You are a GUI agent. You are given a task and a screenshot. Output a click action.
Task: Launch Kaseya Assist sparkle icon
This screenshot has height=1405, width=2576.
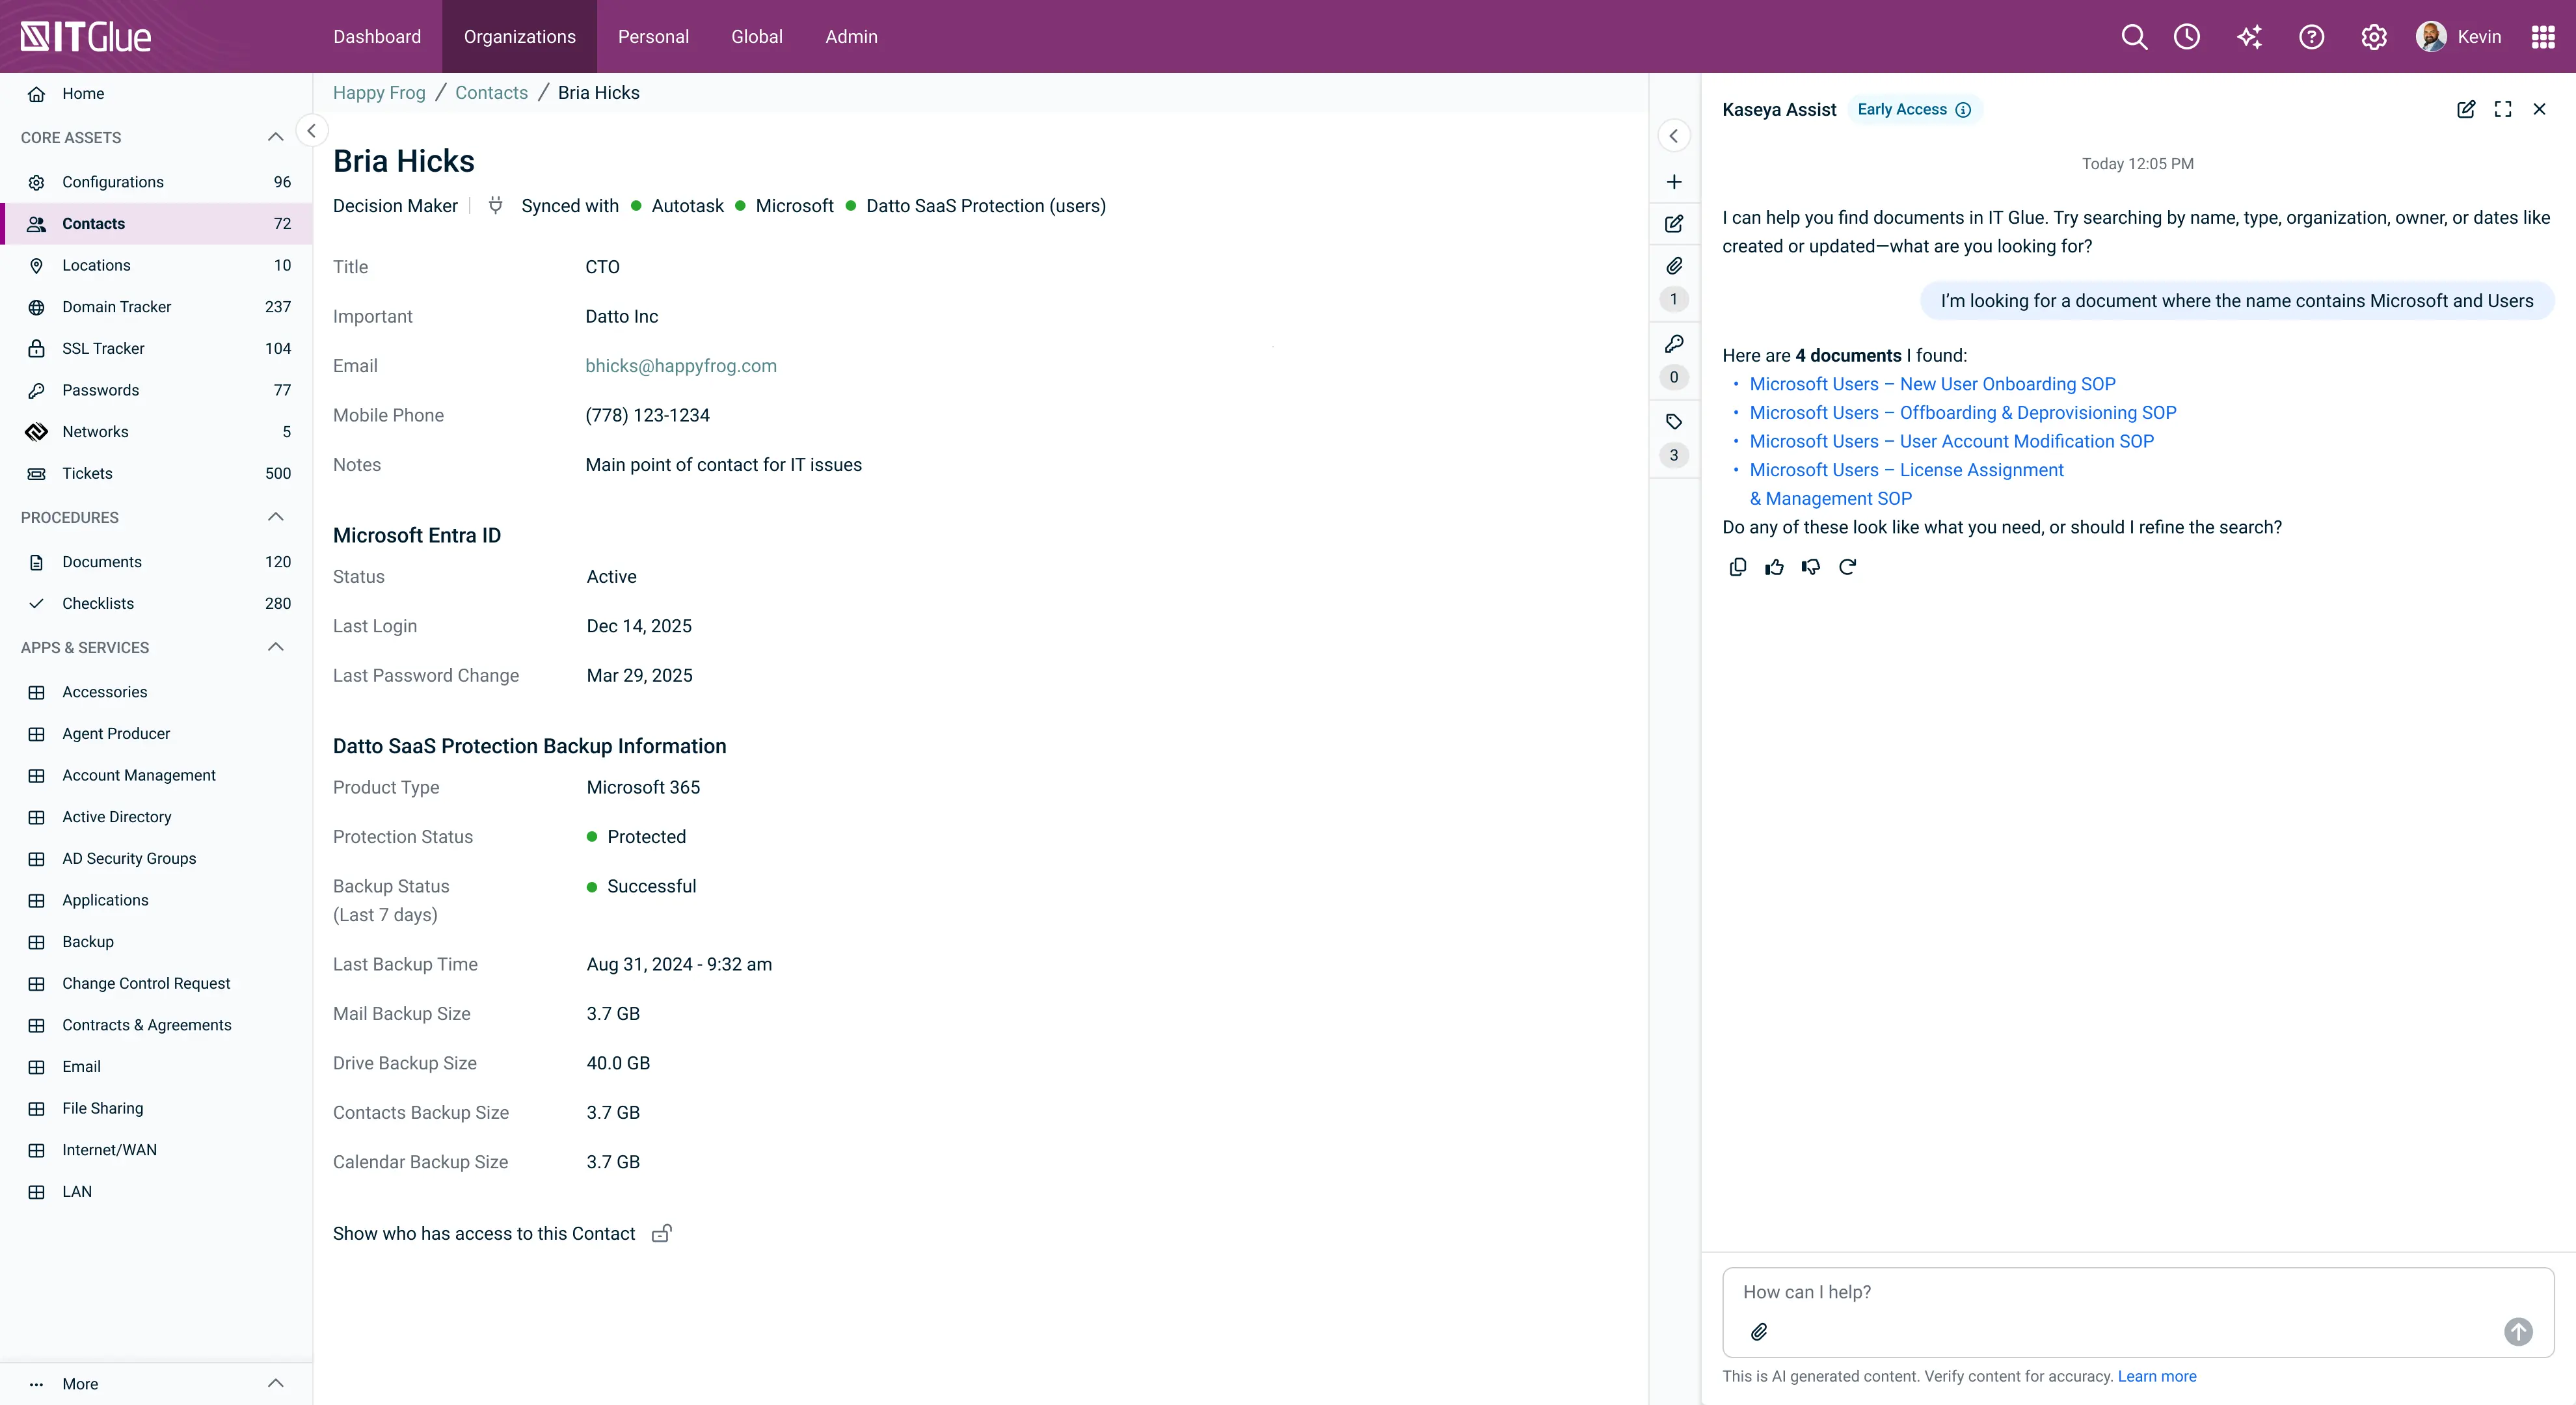coord(2249,37)
